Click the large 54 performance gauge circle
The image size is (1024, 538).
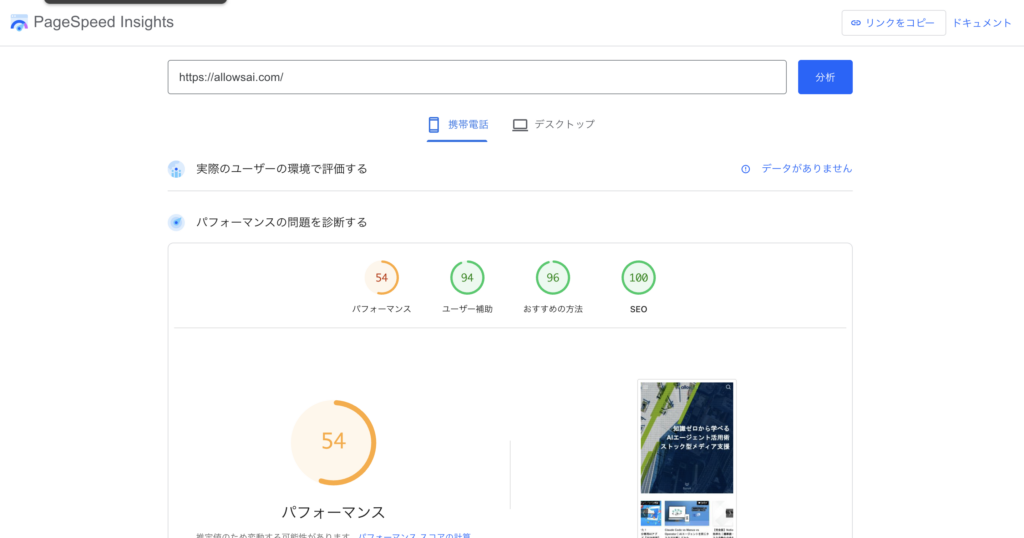(333, 441)
